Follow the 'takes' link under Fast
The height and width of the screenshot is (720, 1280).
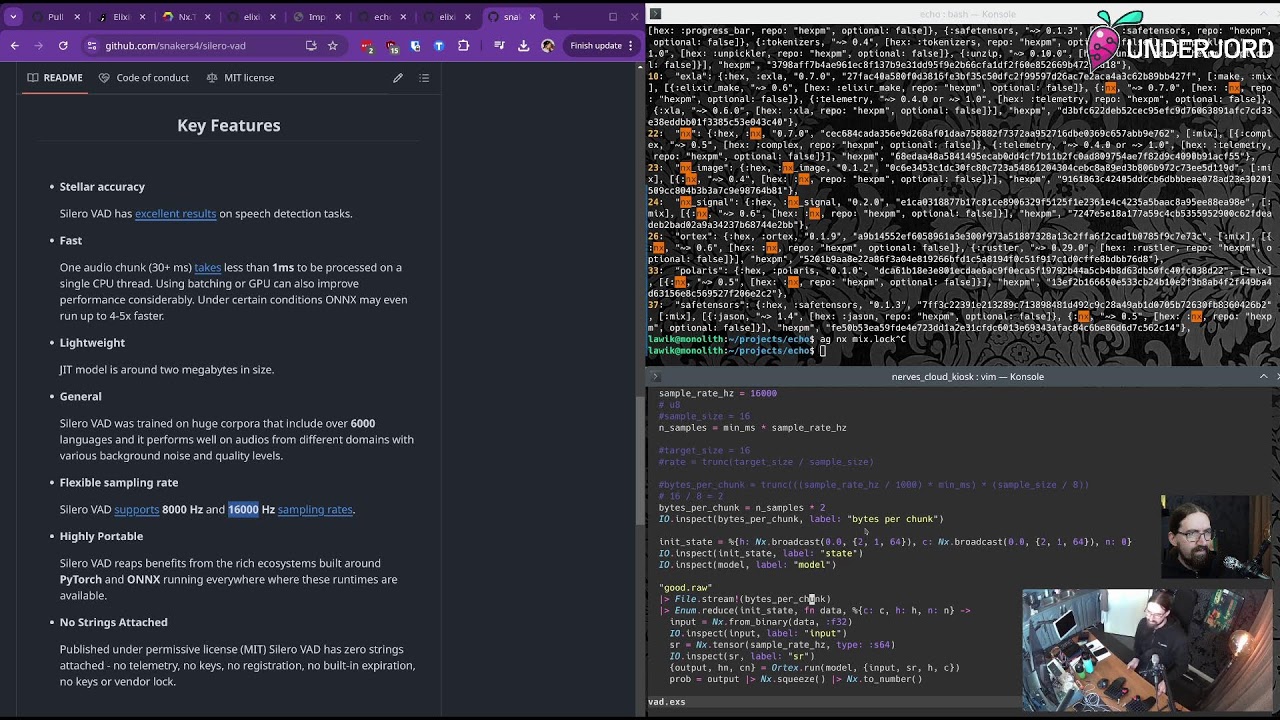pos(207,267)
